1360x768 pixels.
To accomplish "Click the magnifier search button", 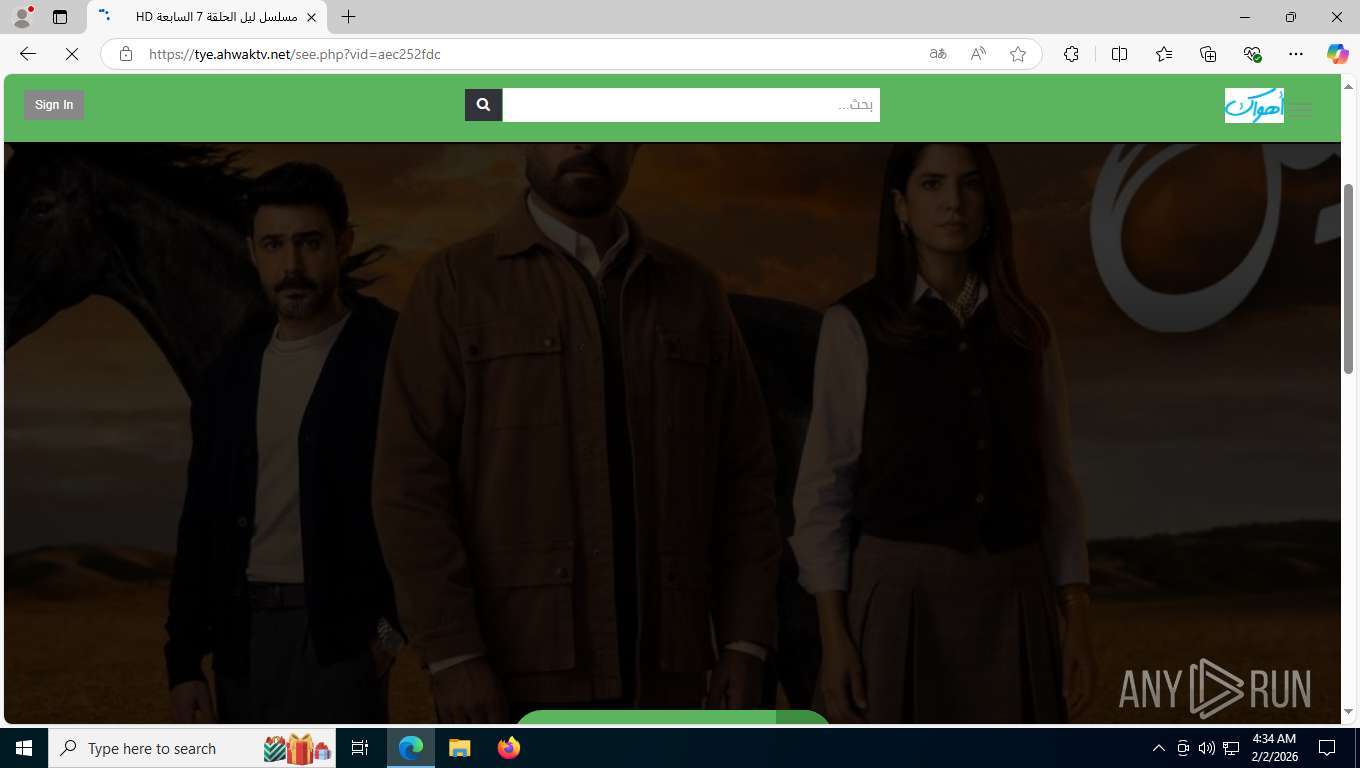I will [x=483, y=105].
